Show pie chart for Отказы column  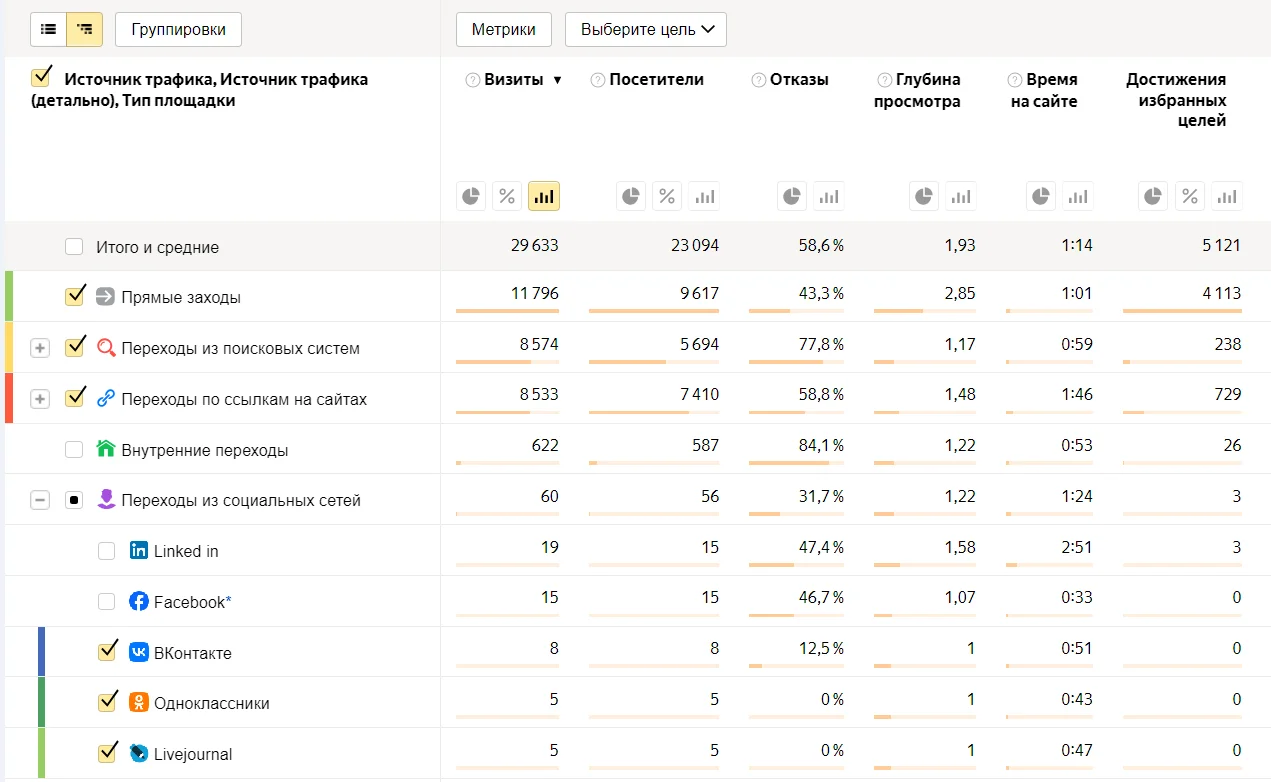coord(792,196)
